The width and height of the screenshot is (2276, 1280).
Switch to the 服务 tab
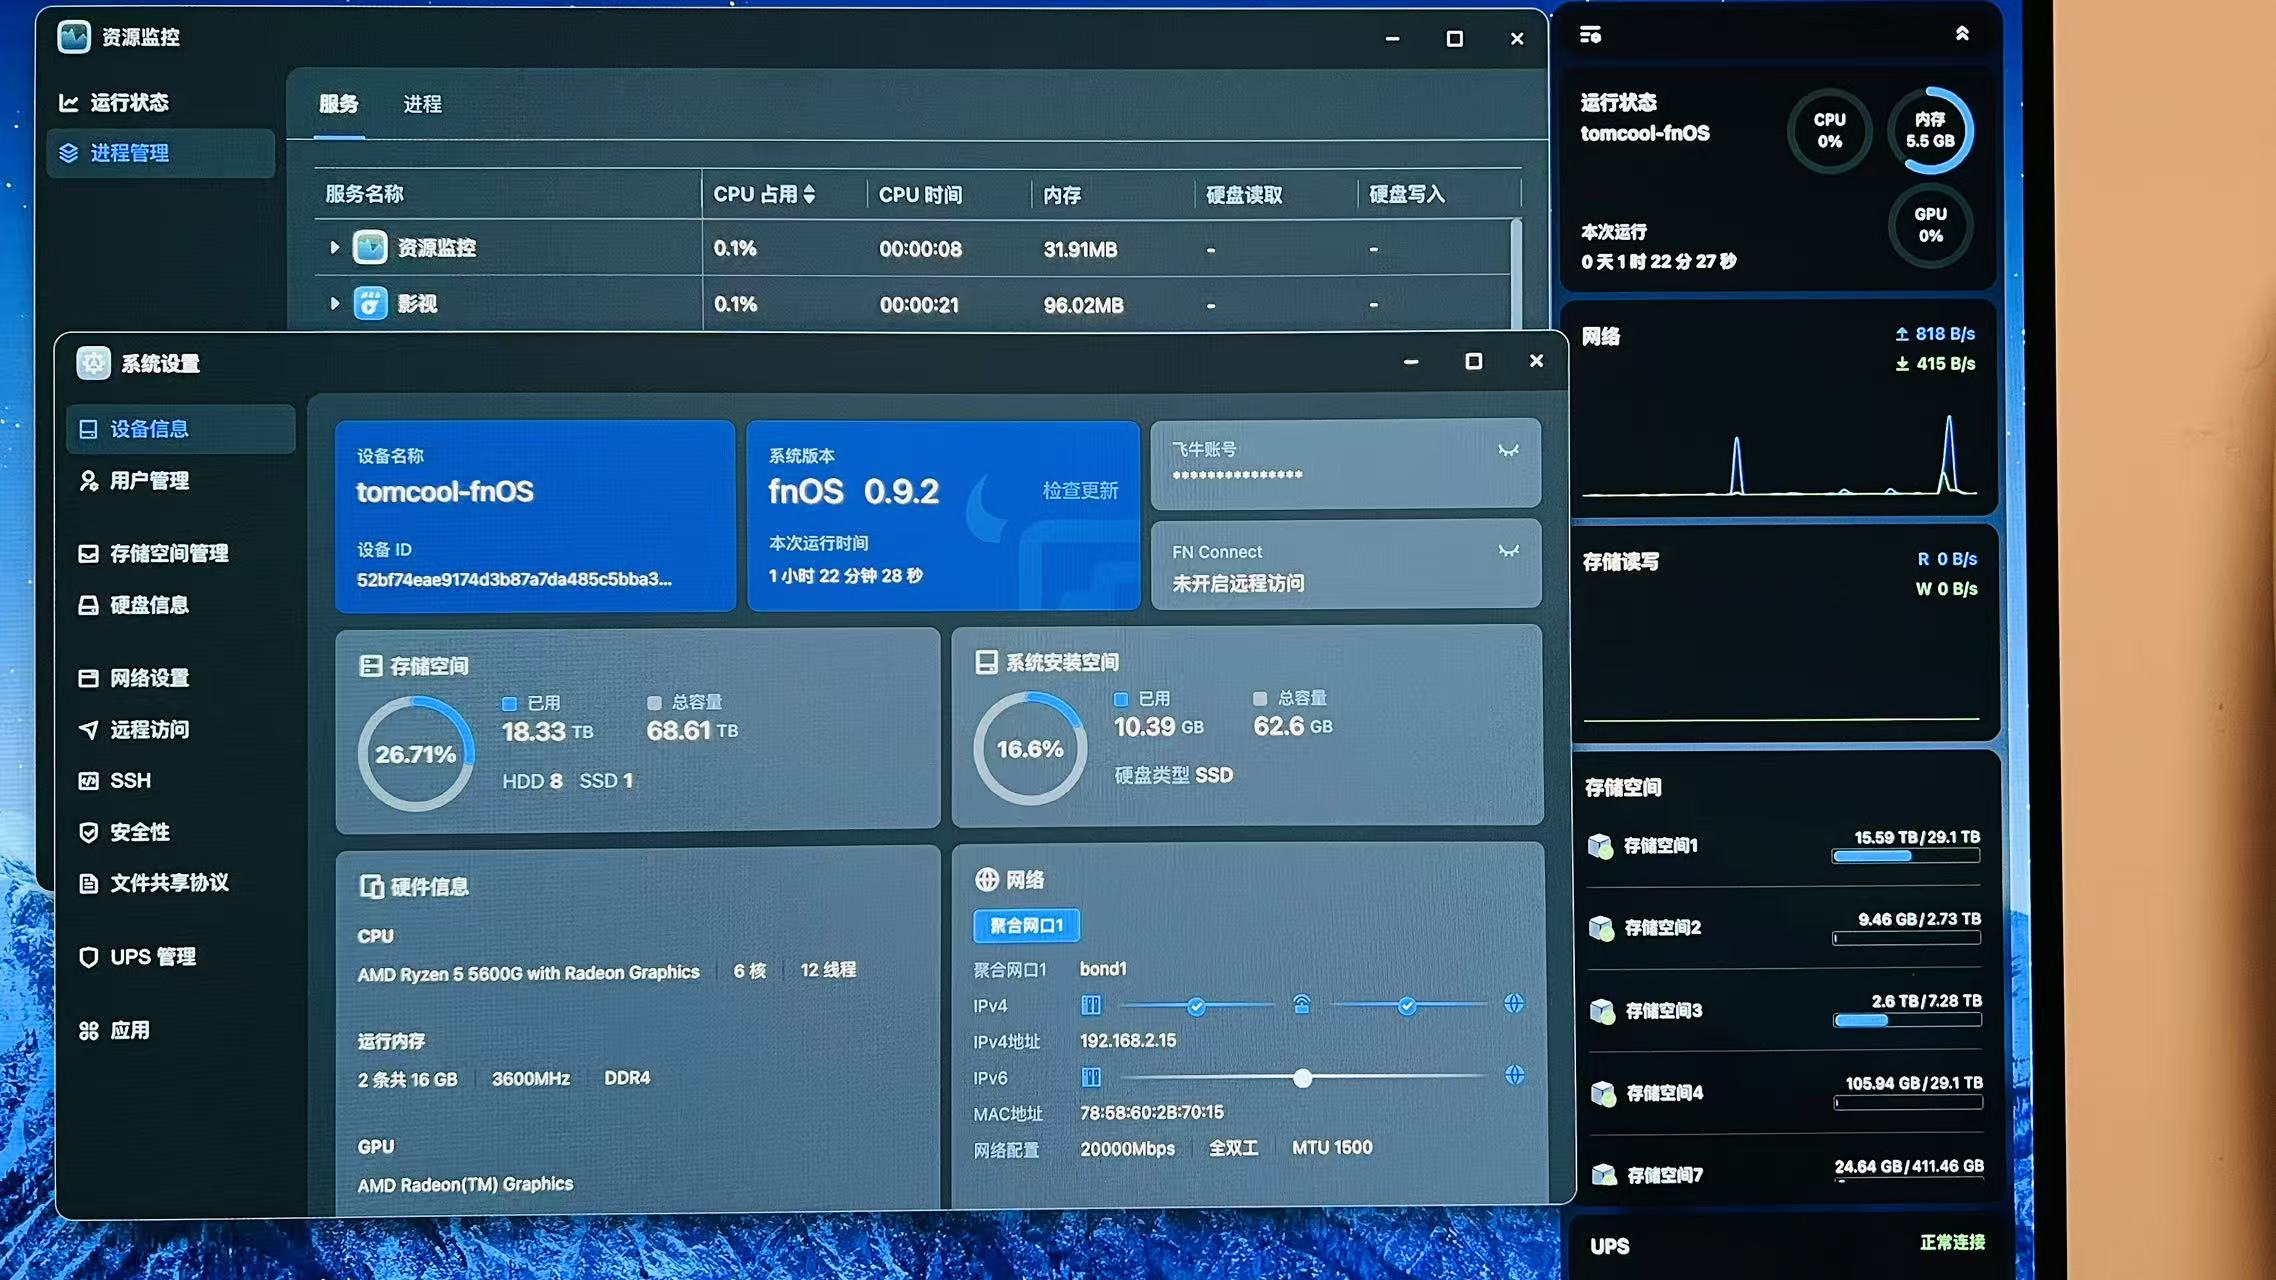pos(338,104)
